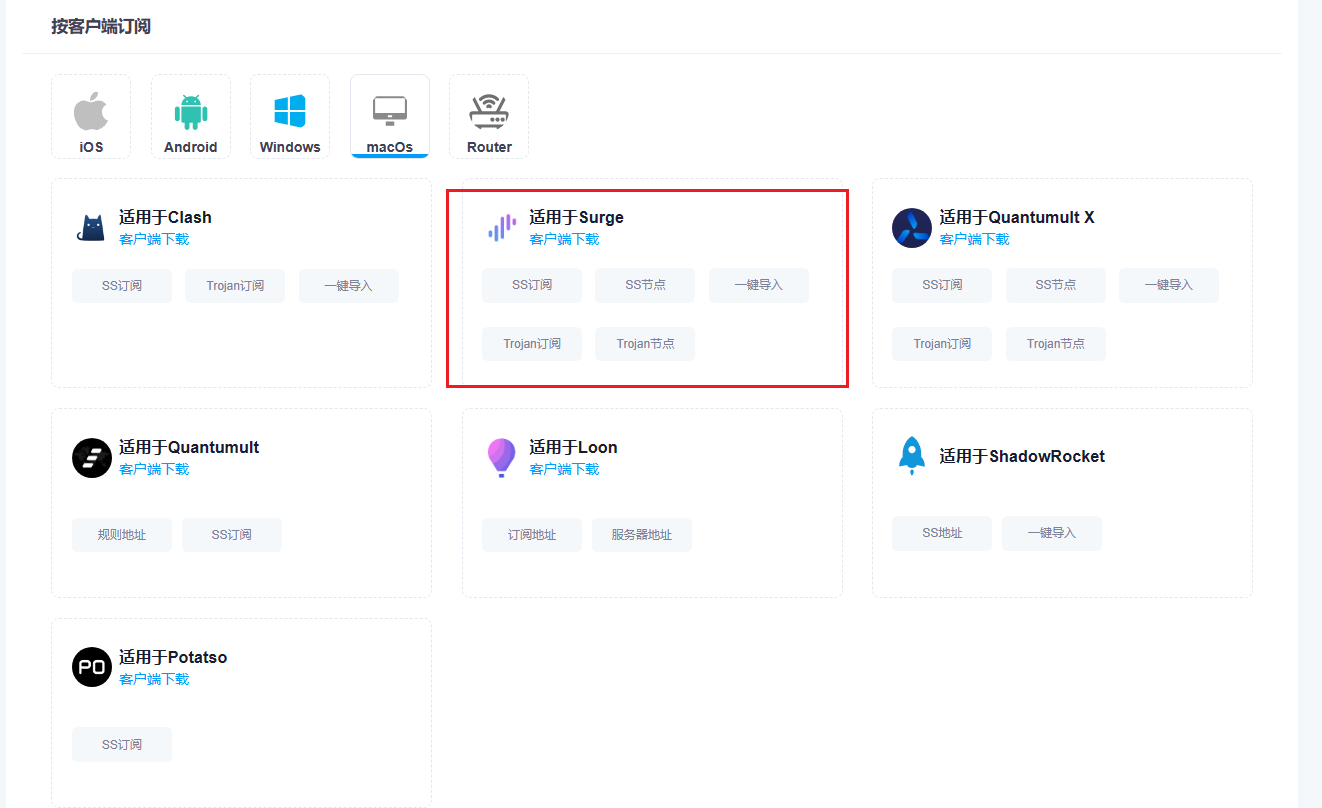Open Clash 客户端下载 link
1322x808 pixels.
[154, 239]
